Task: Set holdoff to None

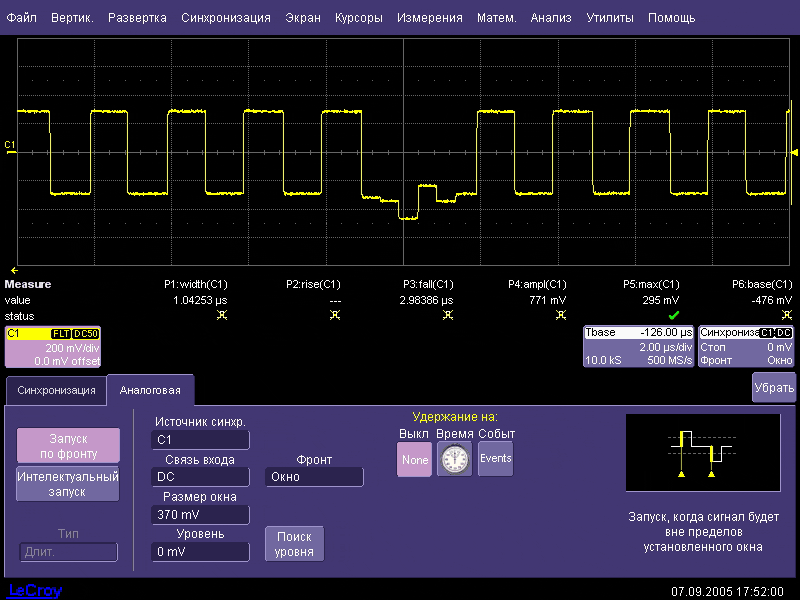Action: pos(414,459)
